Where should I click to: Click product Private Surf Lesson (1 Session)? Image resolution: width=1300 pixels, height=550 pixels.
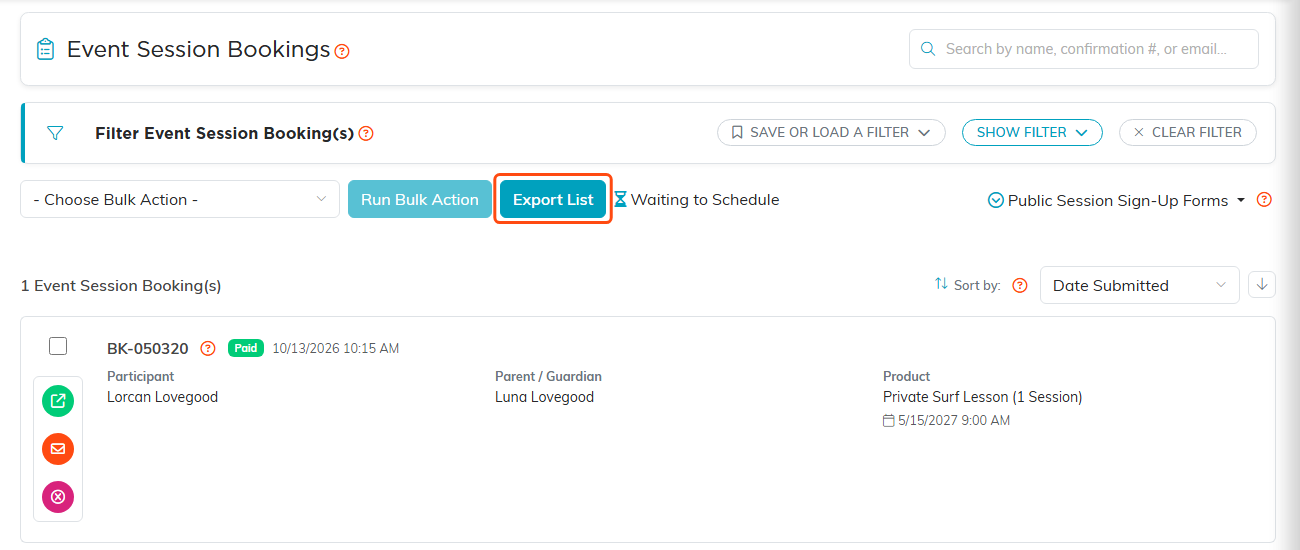click(983, 397)
